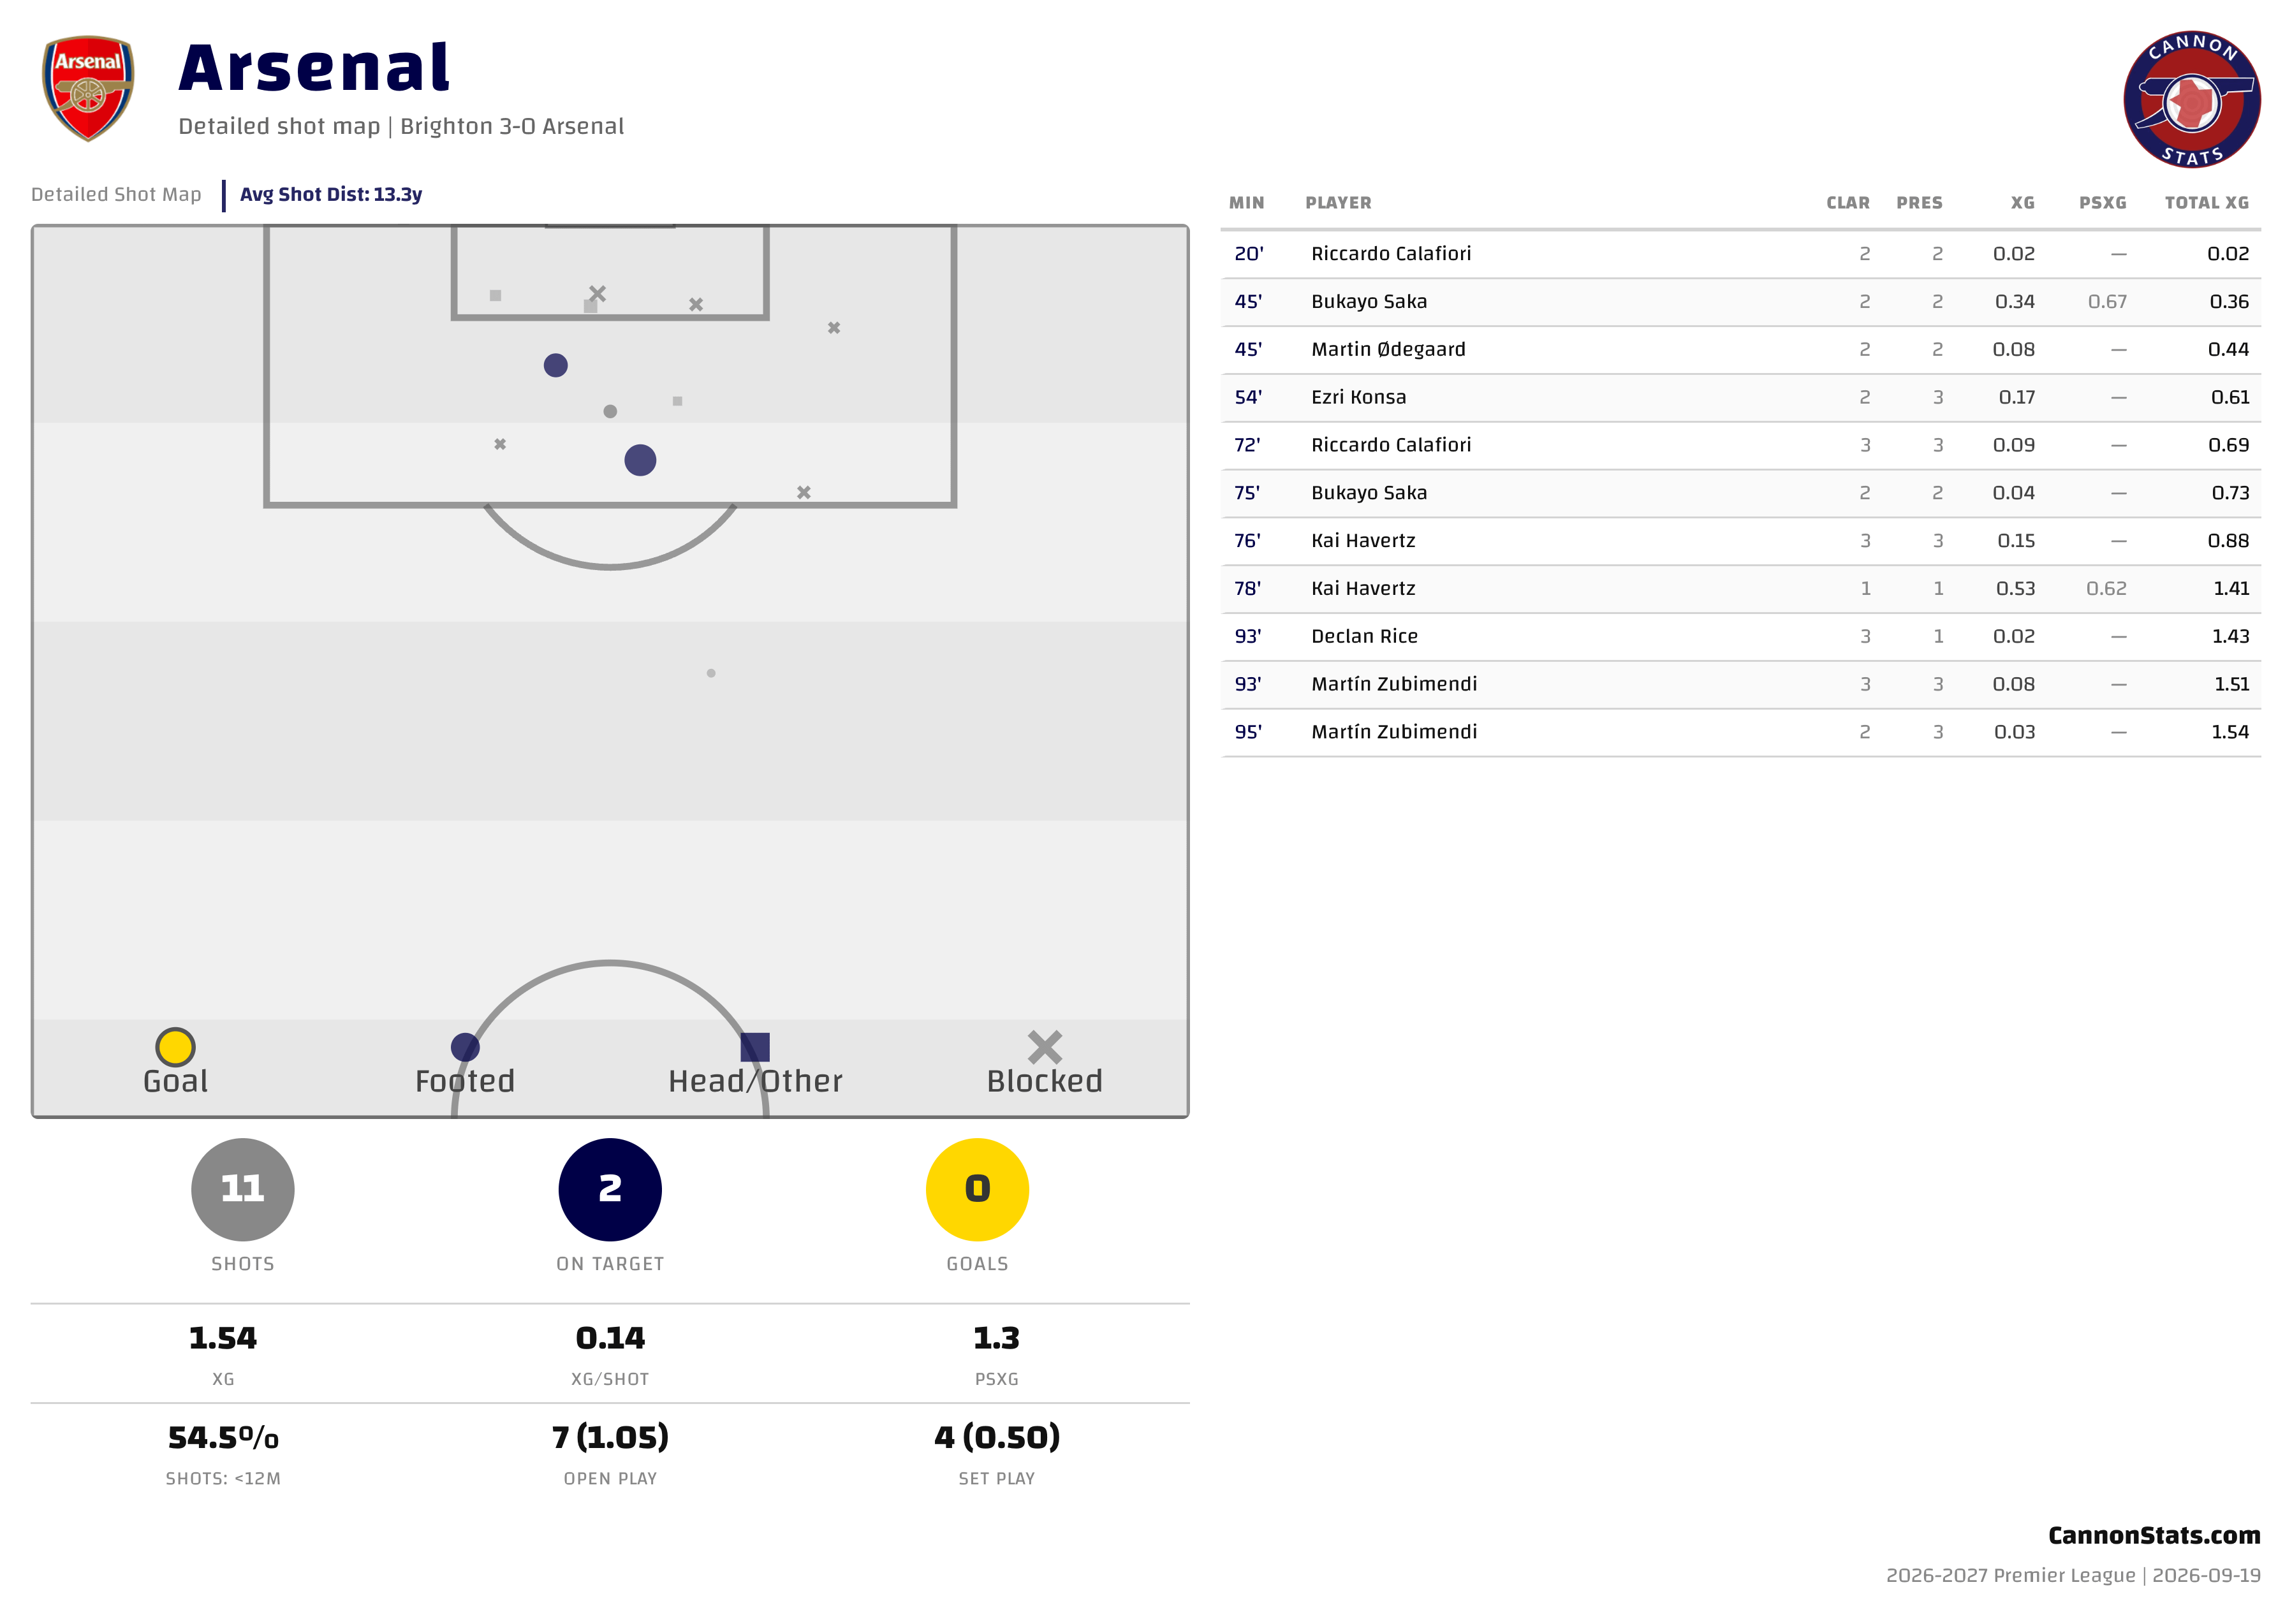The width and height of the screenshot is (2292, 1624).
Task: Click the Footed legend circle
Action: pyautogui.click(x=465, y=1047)
